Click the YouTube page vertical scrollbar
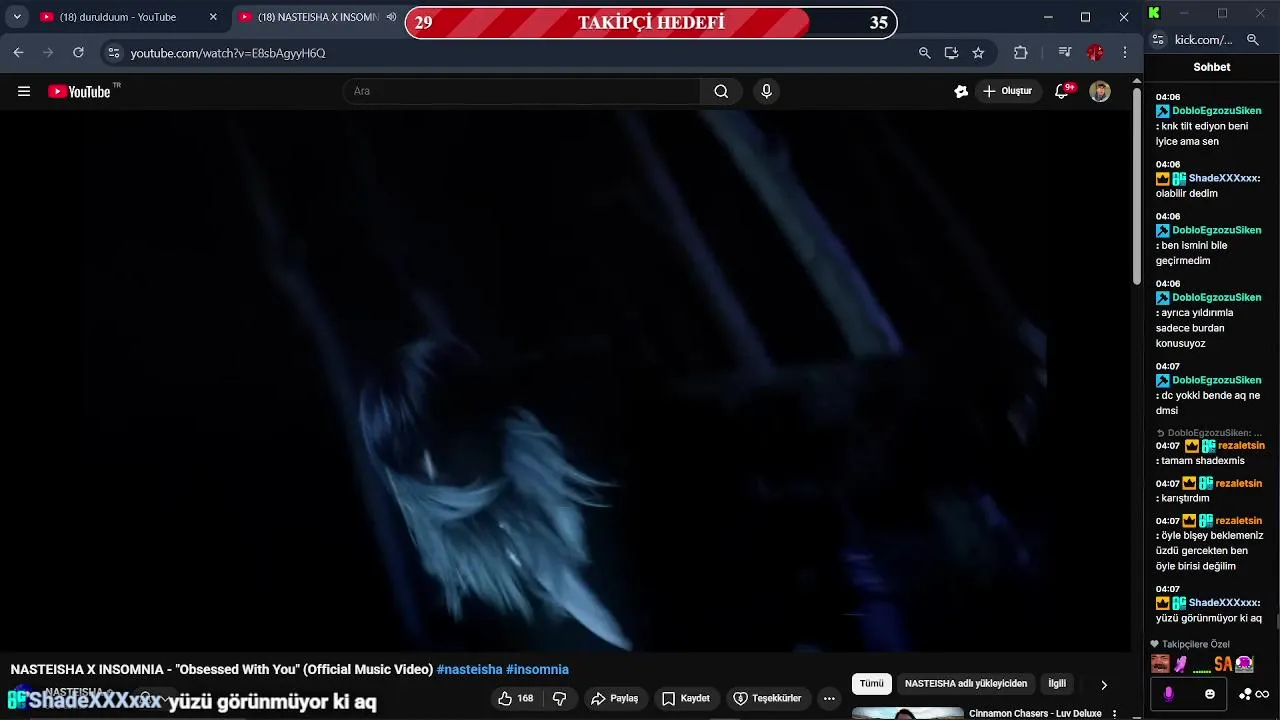The width and height of the screenshot is (1280, 720). click(x=1136, y=185)
